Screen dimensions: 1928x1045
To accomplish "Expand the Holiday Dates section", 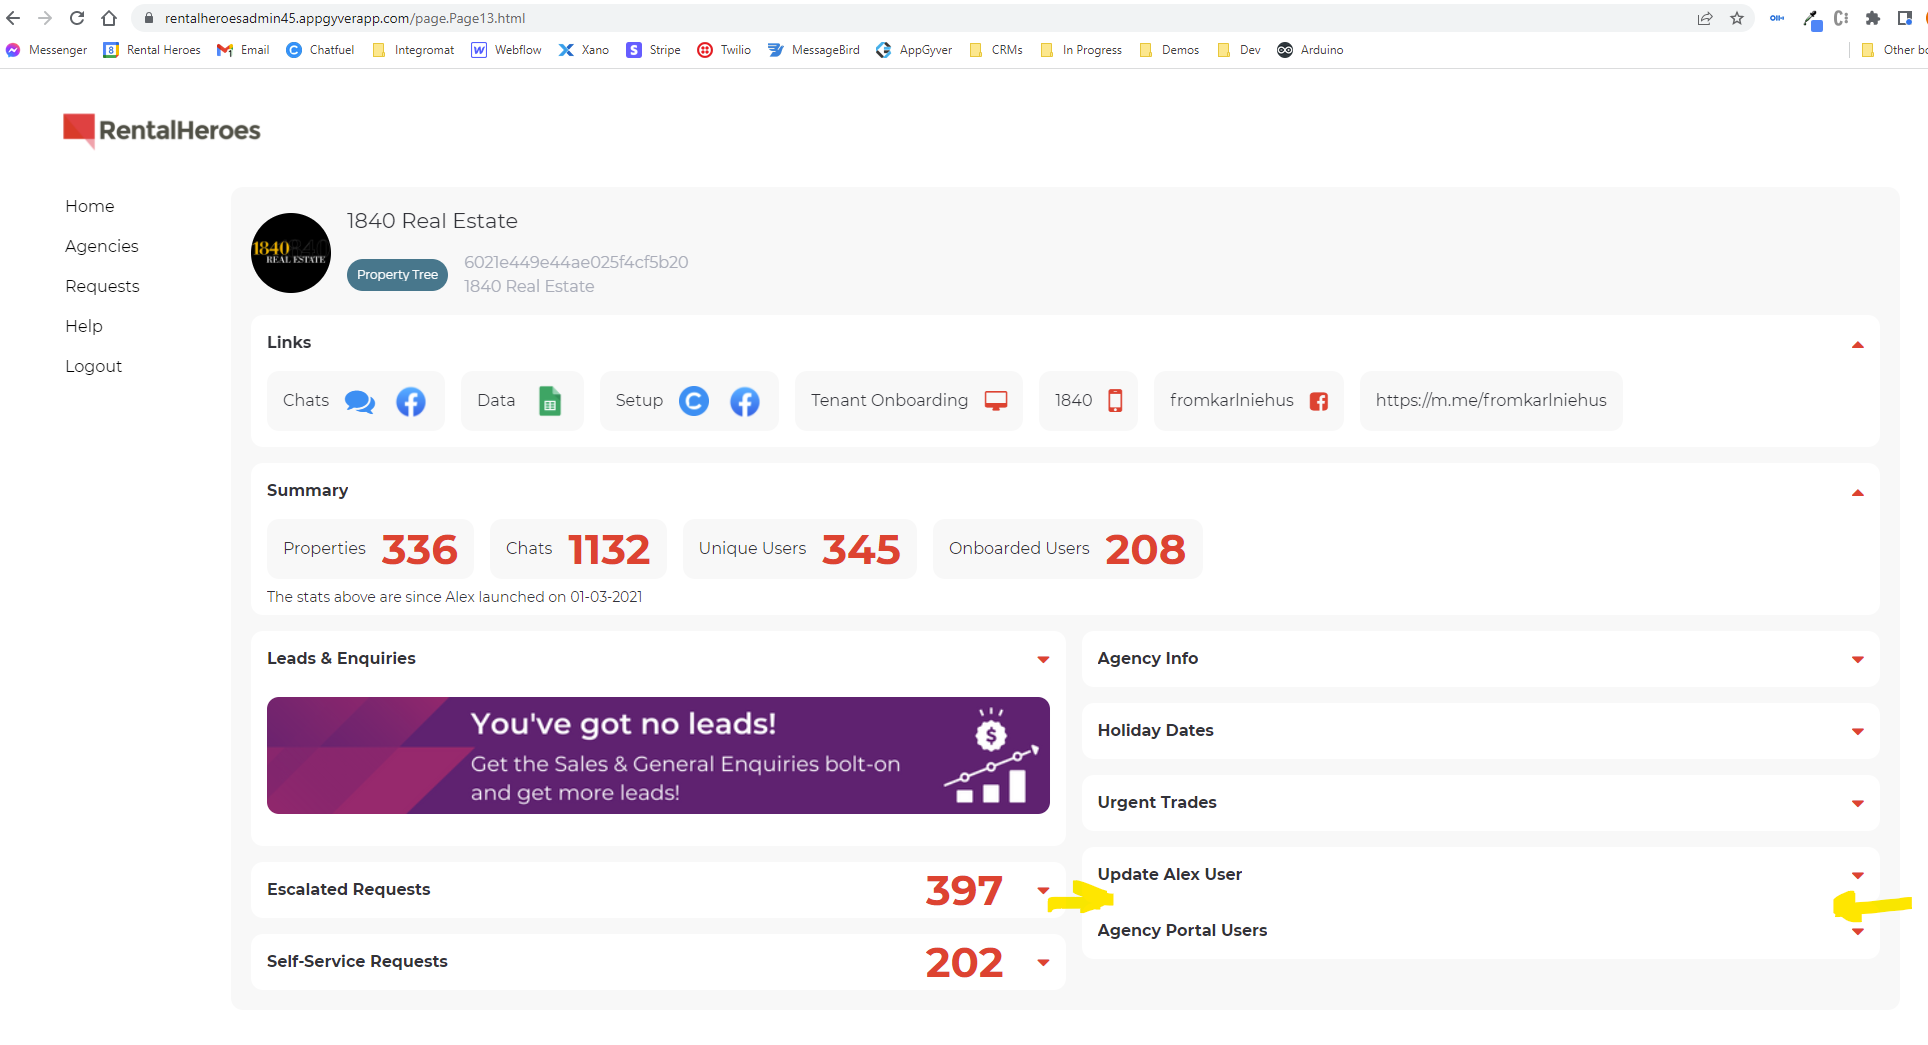I will [1858, 731].
